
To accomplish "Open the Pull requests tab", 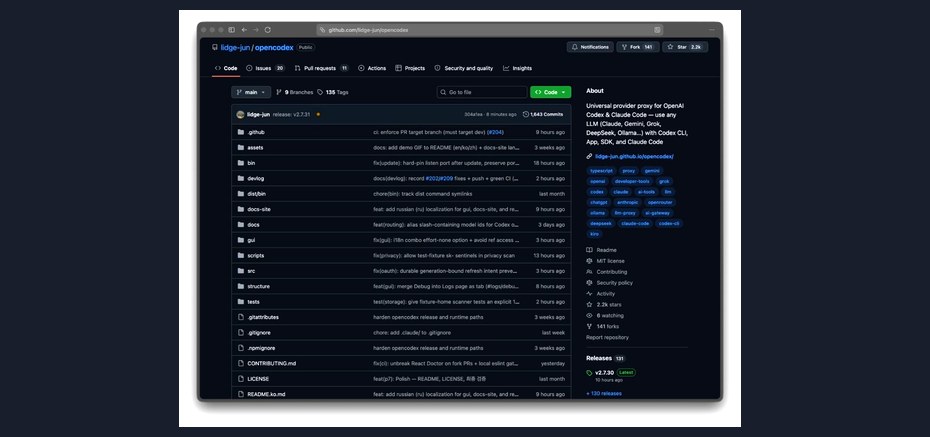I will coord(321,68).
